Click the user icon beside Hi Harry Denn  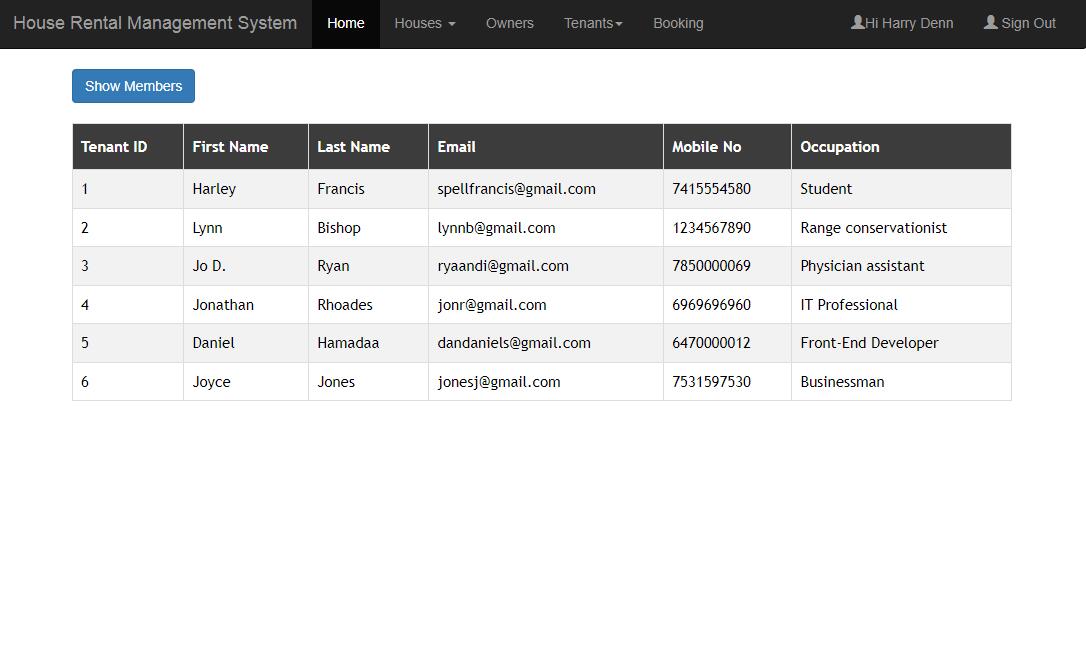857,22
